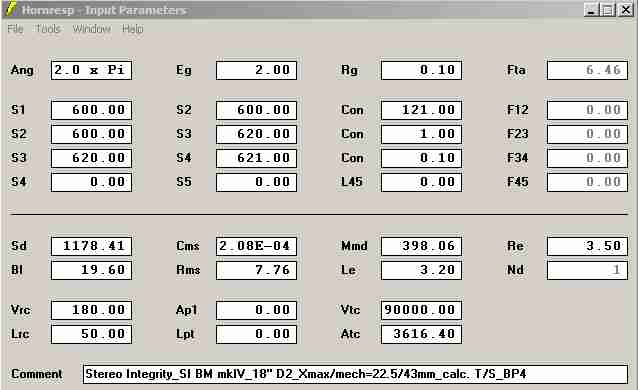Image resolution: width=638 pixels, height=390 pixels.
Task: Click the Cms field showing 2.08E-04
Action: pos(256,246)
